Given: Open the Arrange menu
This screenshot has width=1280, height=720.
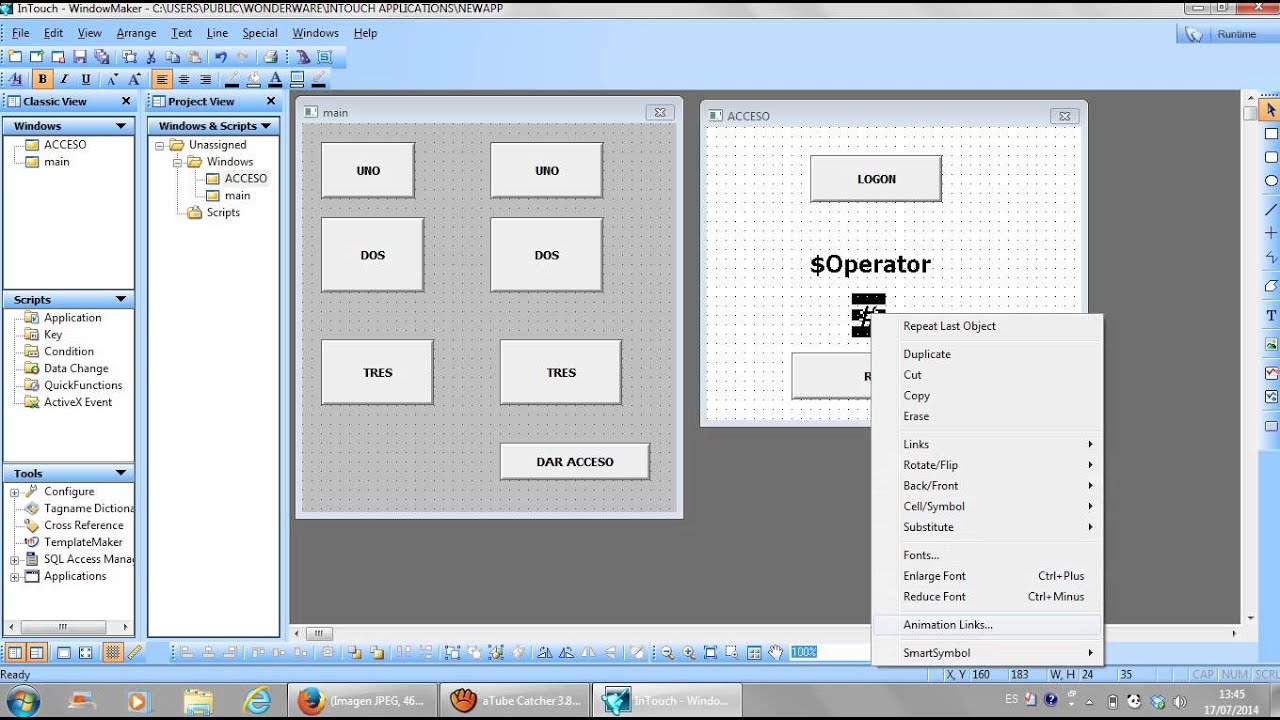Looking at the screenshot, I should 136,33.
